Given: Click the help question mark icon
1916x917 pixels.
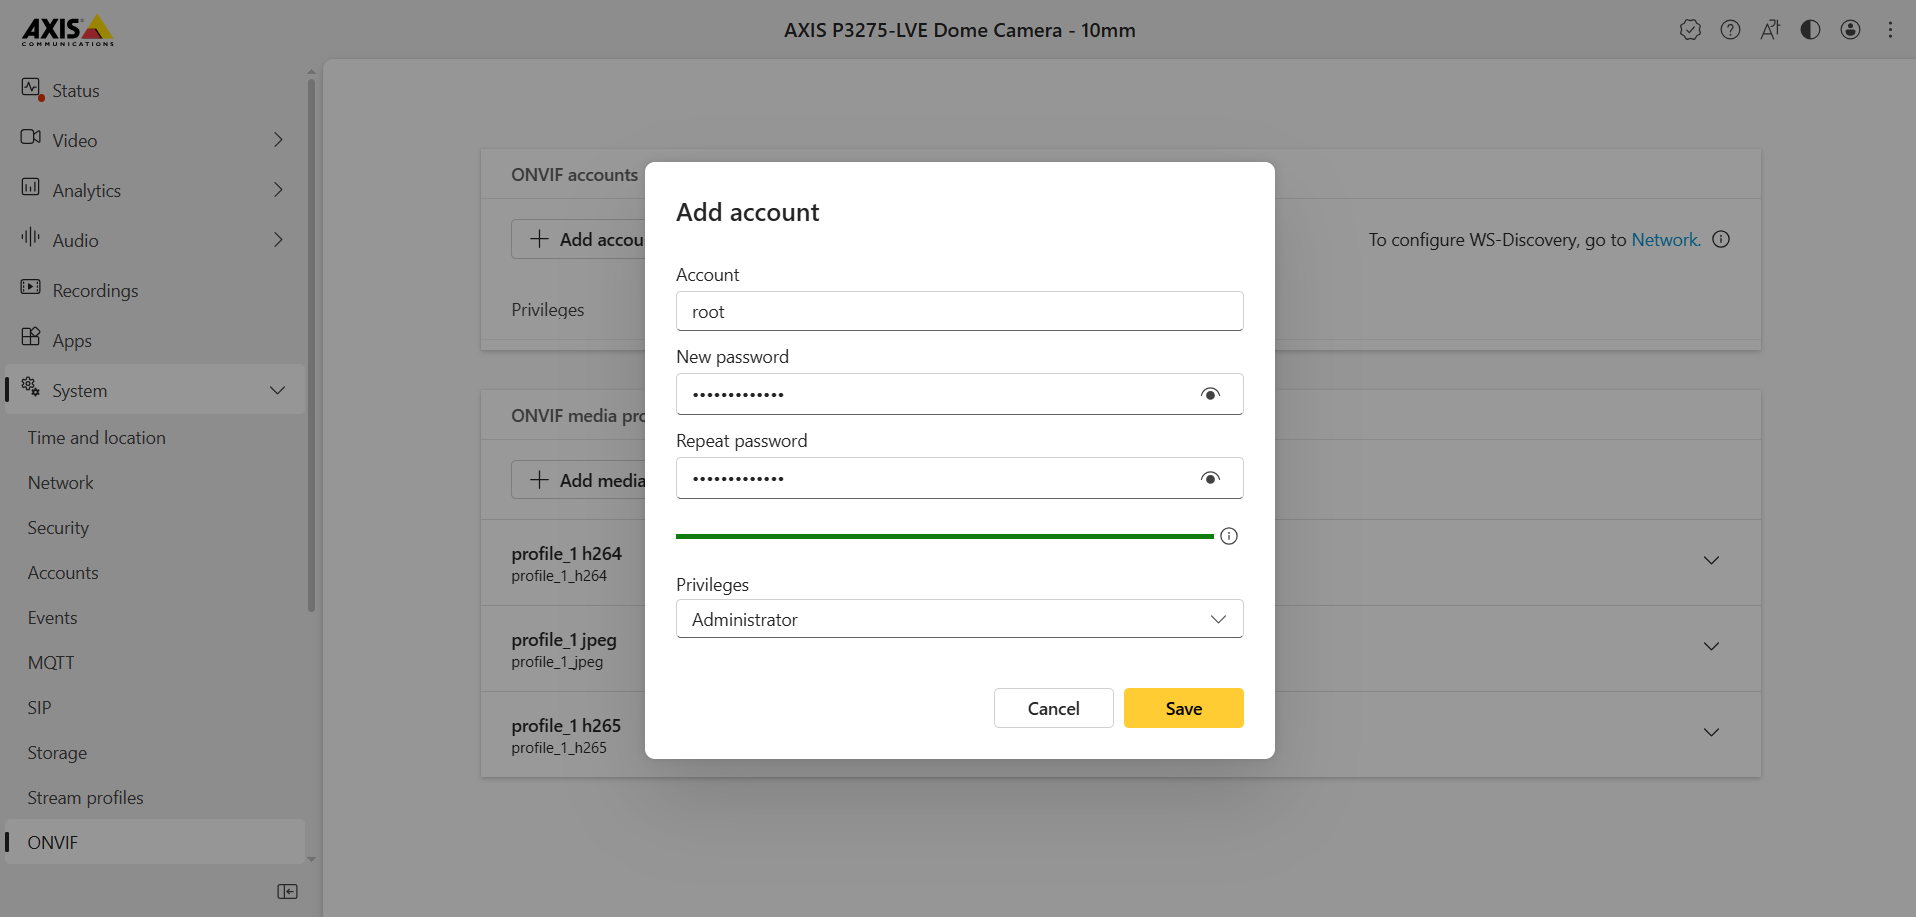Looking at the screenshot, I should coord(1730,30).
